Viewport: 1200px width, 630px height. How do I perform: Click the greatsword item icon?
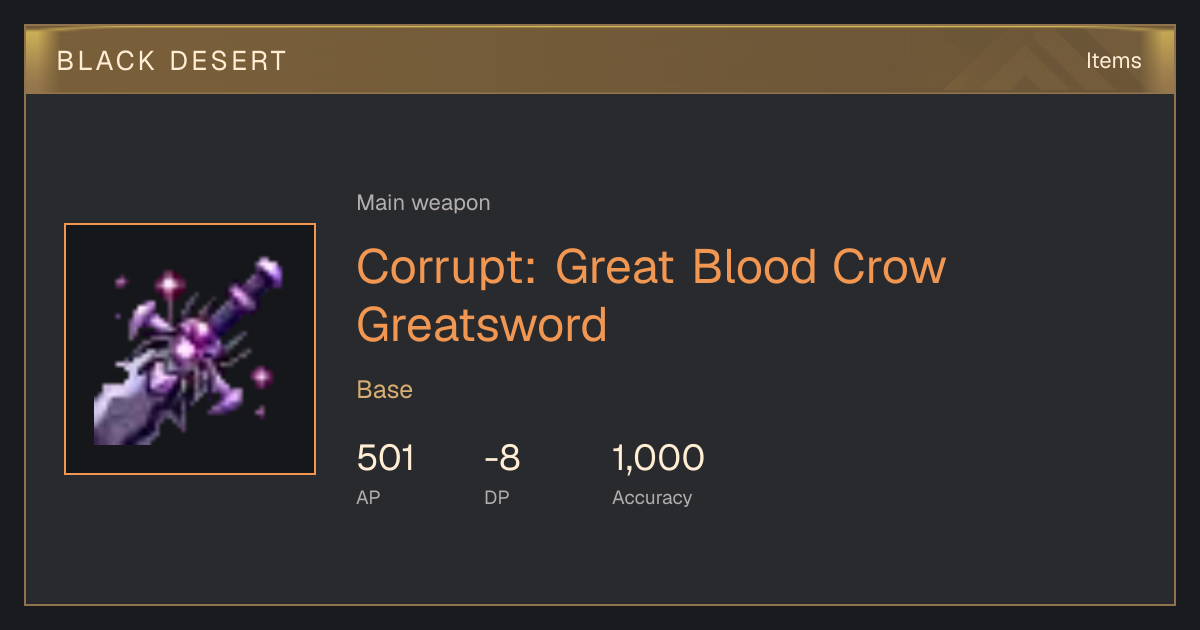pyautogui.click(x=190, y=349)
